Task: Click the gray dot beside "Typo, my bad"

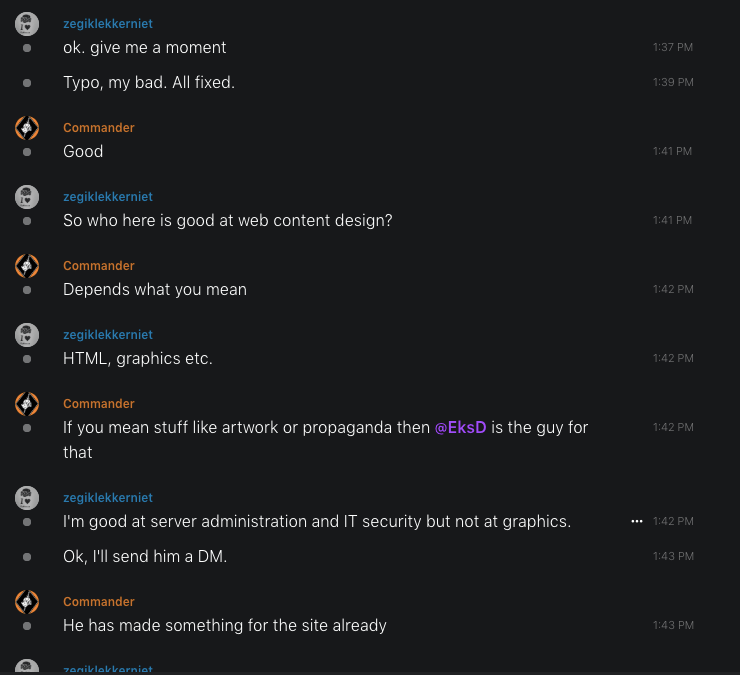Action: tap(27, 82)
